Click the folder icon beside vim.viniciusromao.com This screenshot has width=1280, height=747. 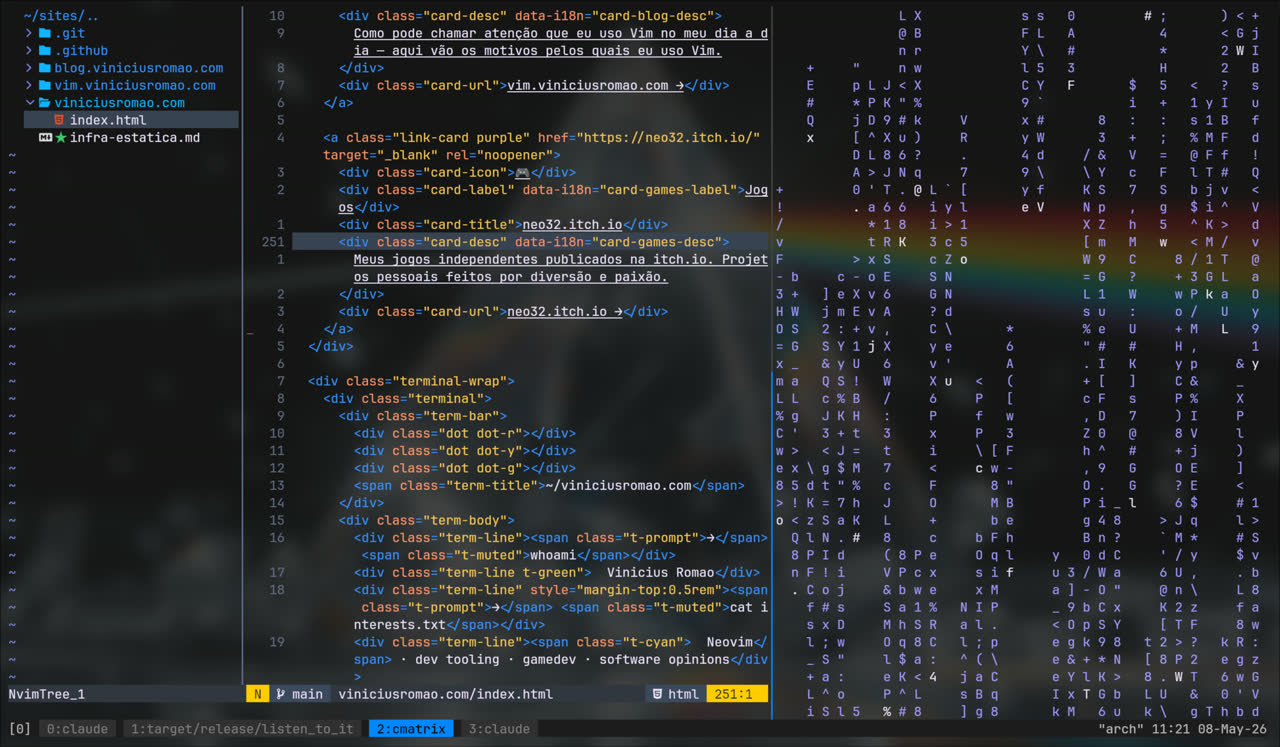[45, 85]
